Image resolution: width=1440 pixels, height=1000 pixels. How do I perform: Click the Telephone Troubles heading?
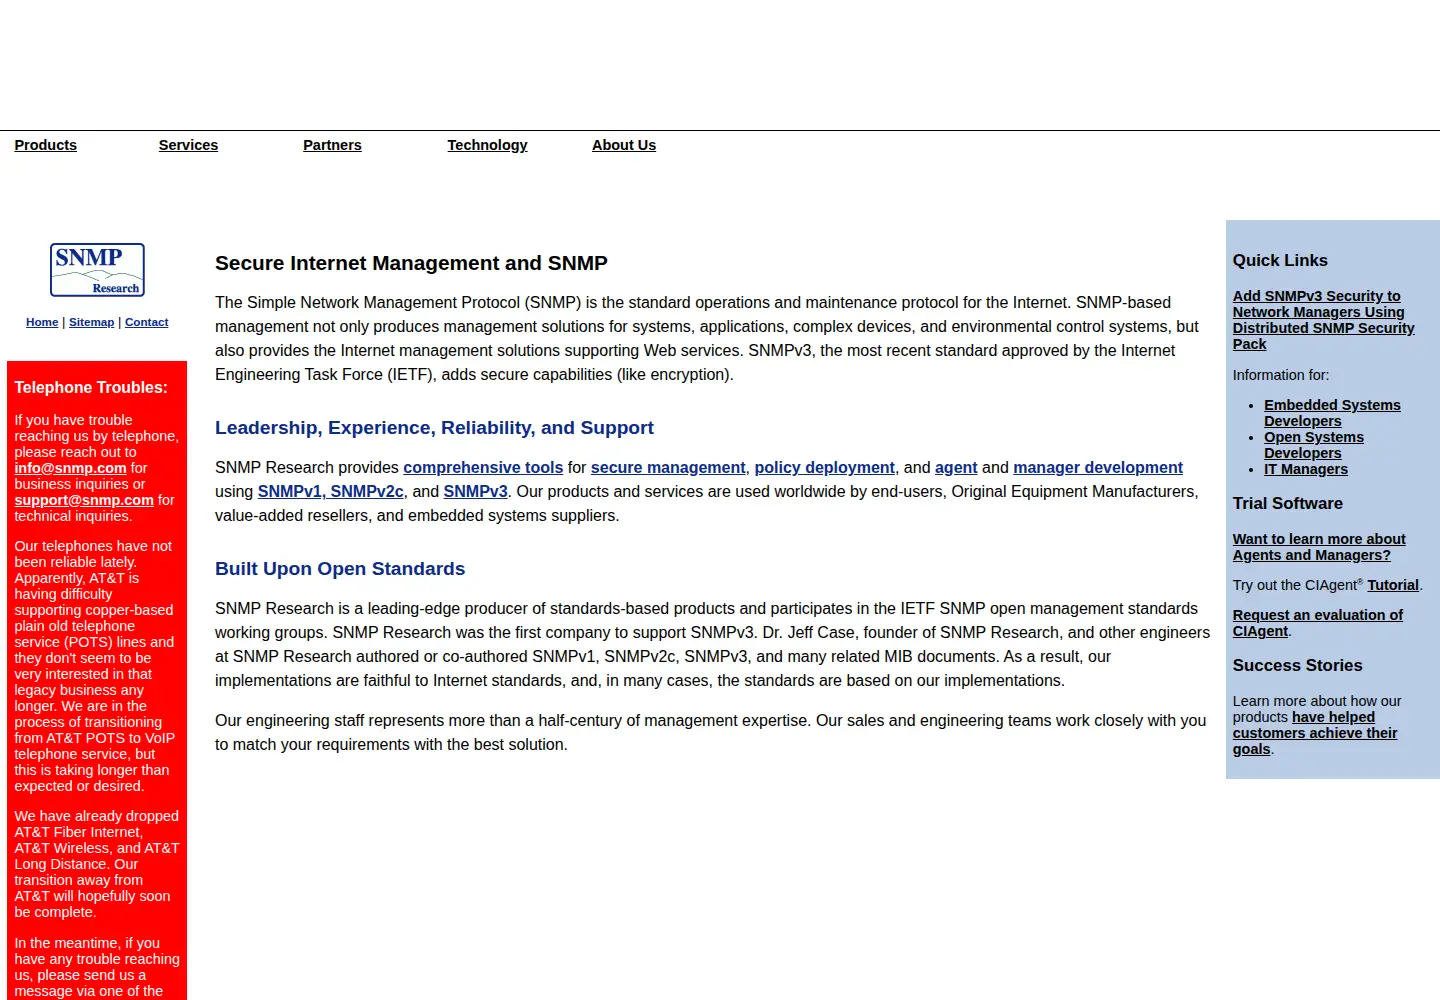pyautogui.click(x=91, y=388)
